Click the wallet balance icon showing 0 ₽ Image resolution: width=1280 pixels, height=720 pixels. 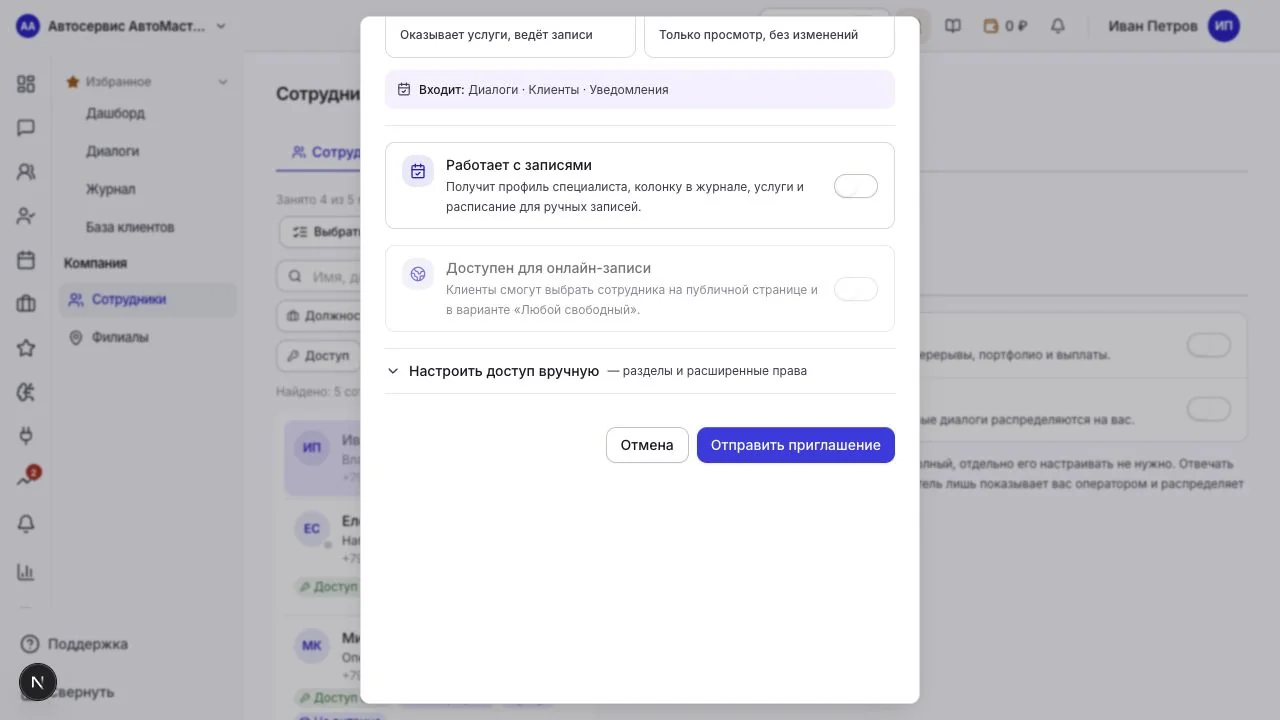coord(1006,26)
